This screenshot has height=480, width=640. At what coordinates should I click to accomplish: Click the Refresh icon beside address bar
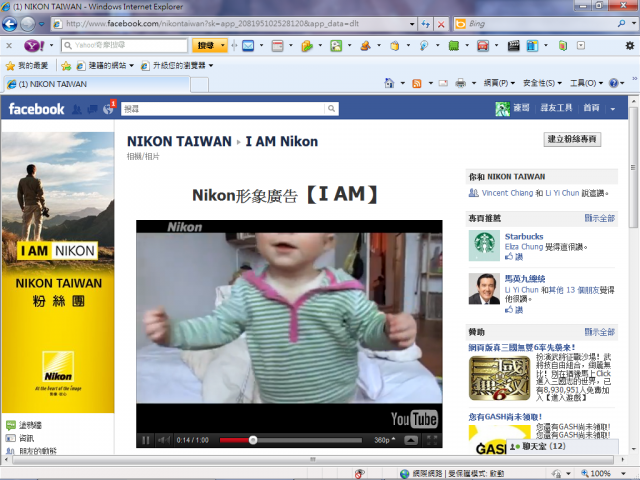click(426, 24)
